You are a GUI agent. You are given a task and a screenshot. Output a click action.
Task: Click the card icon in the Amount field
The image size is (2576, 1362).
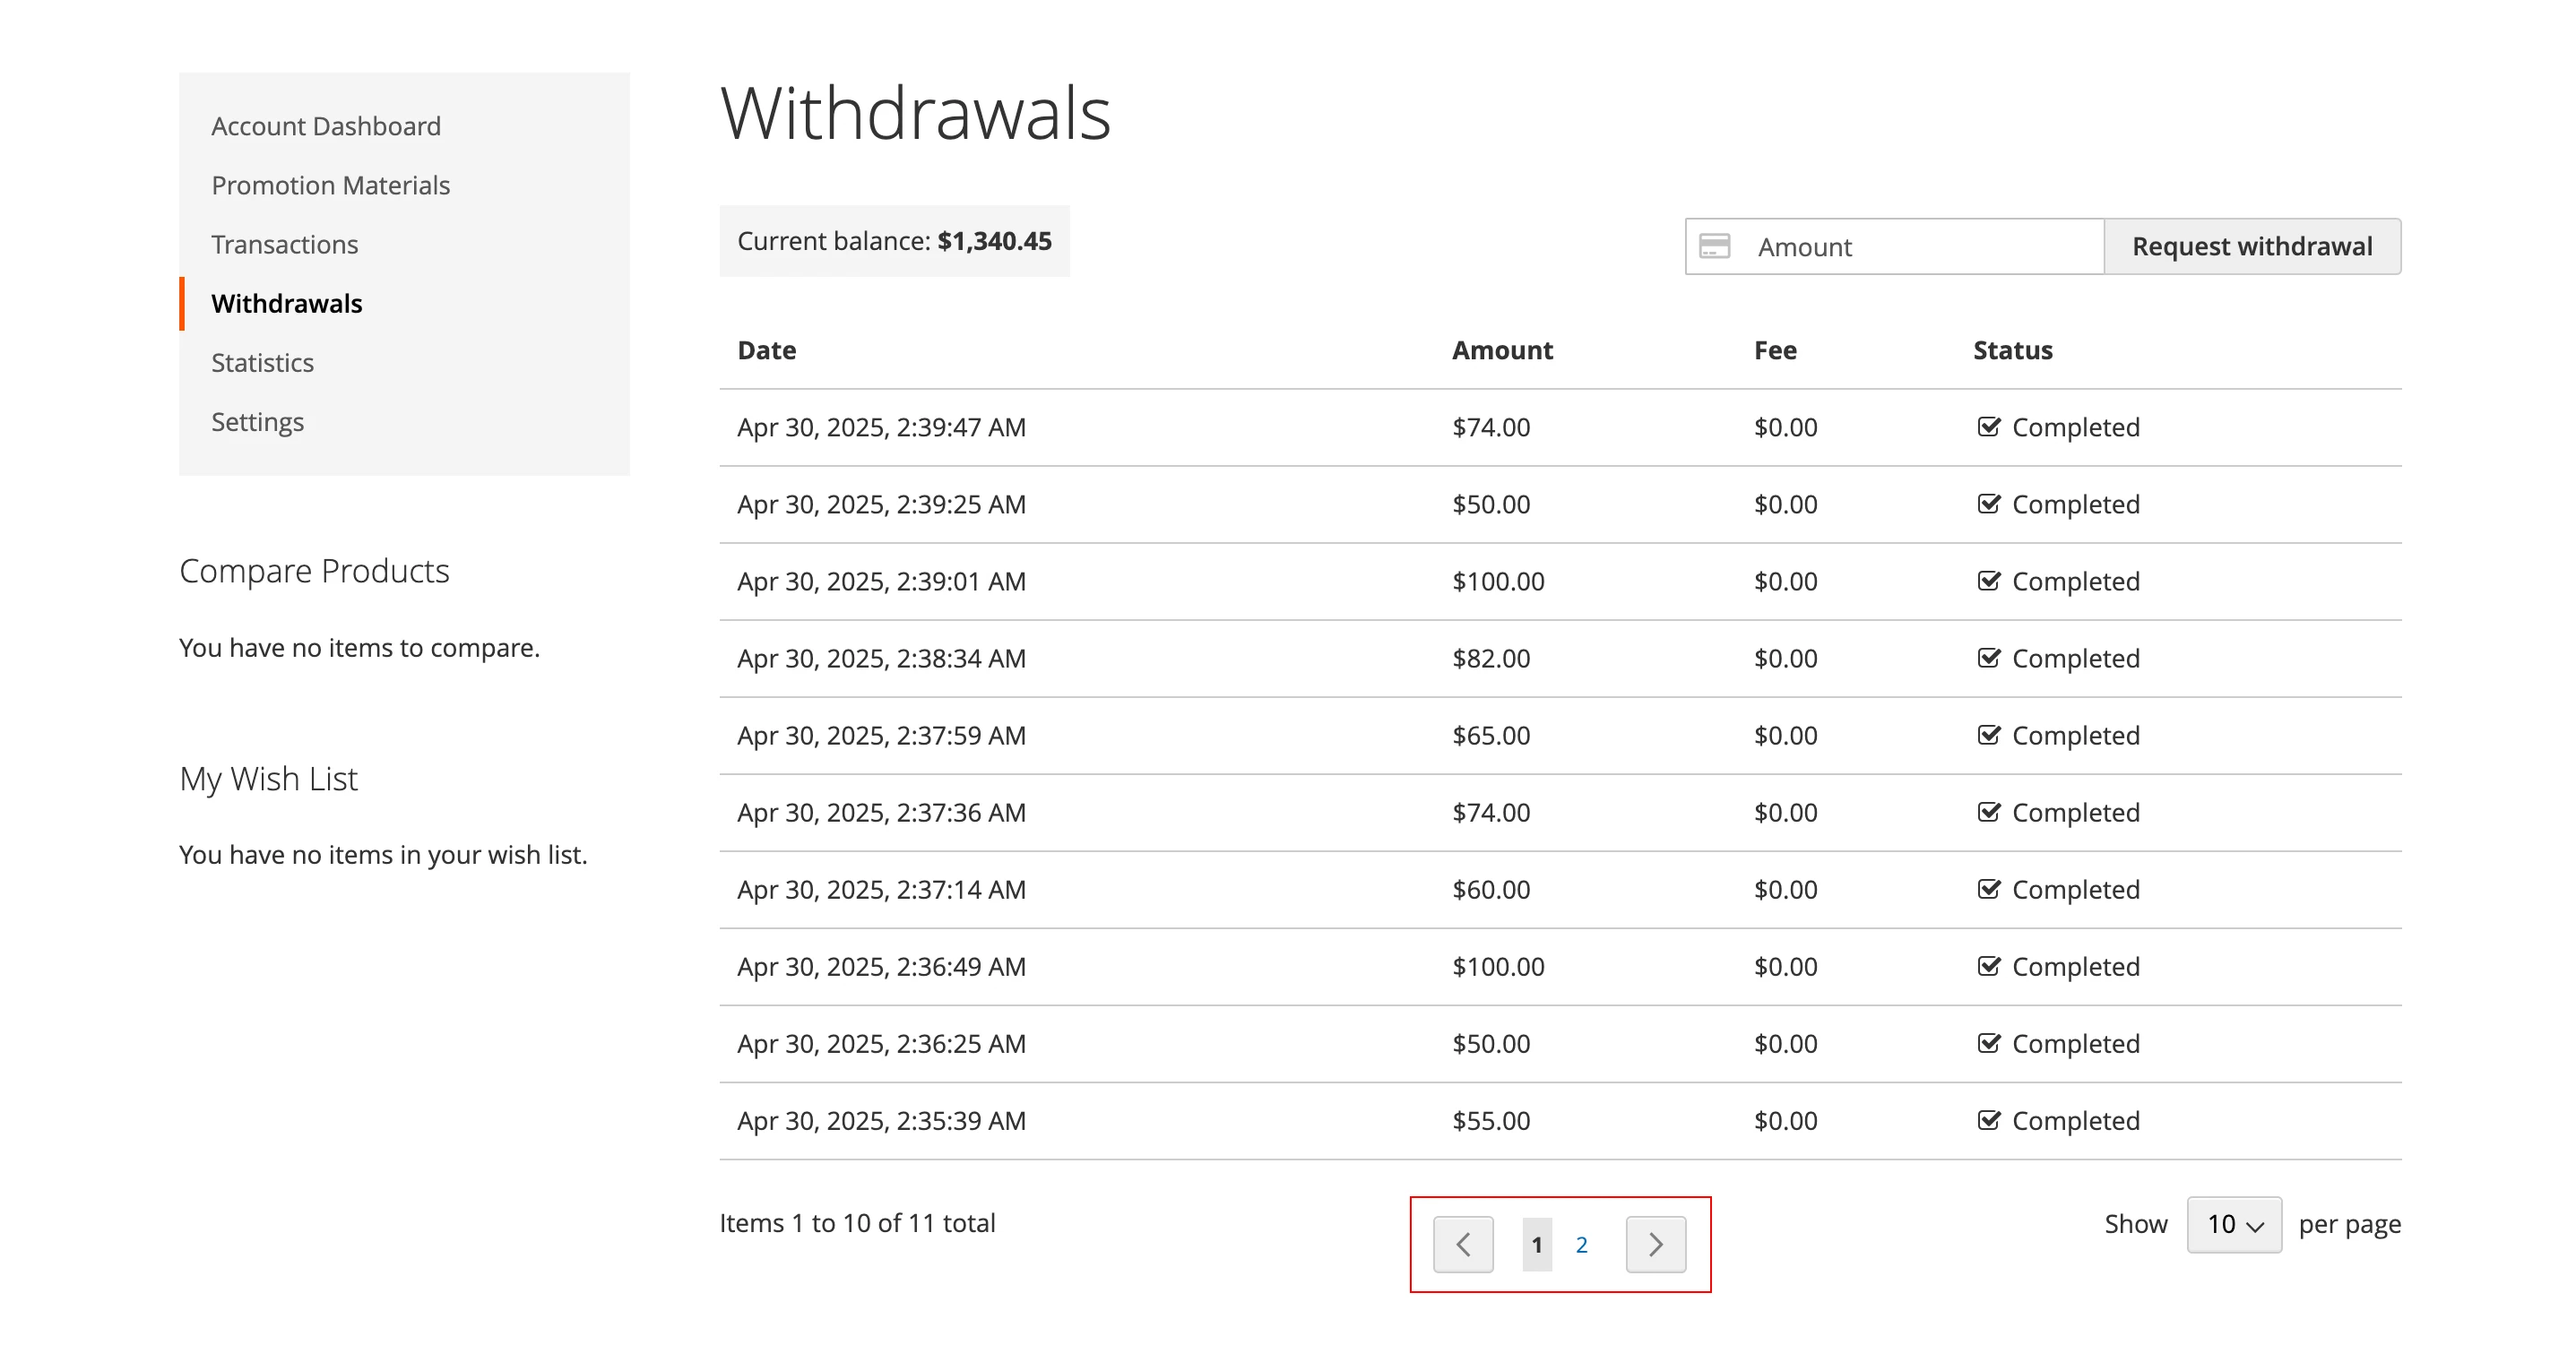pos(1716,246)
